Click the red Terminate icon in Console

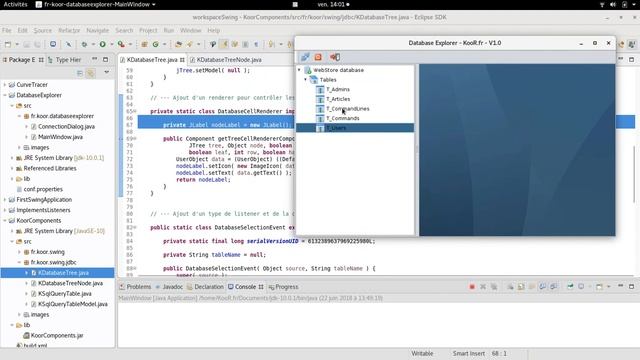472,287
